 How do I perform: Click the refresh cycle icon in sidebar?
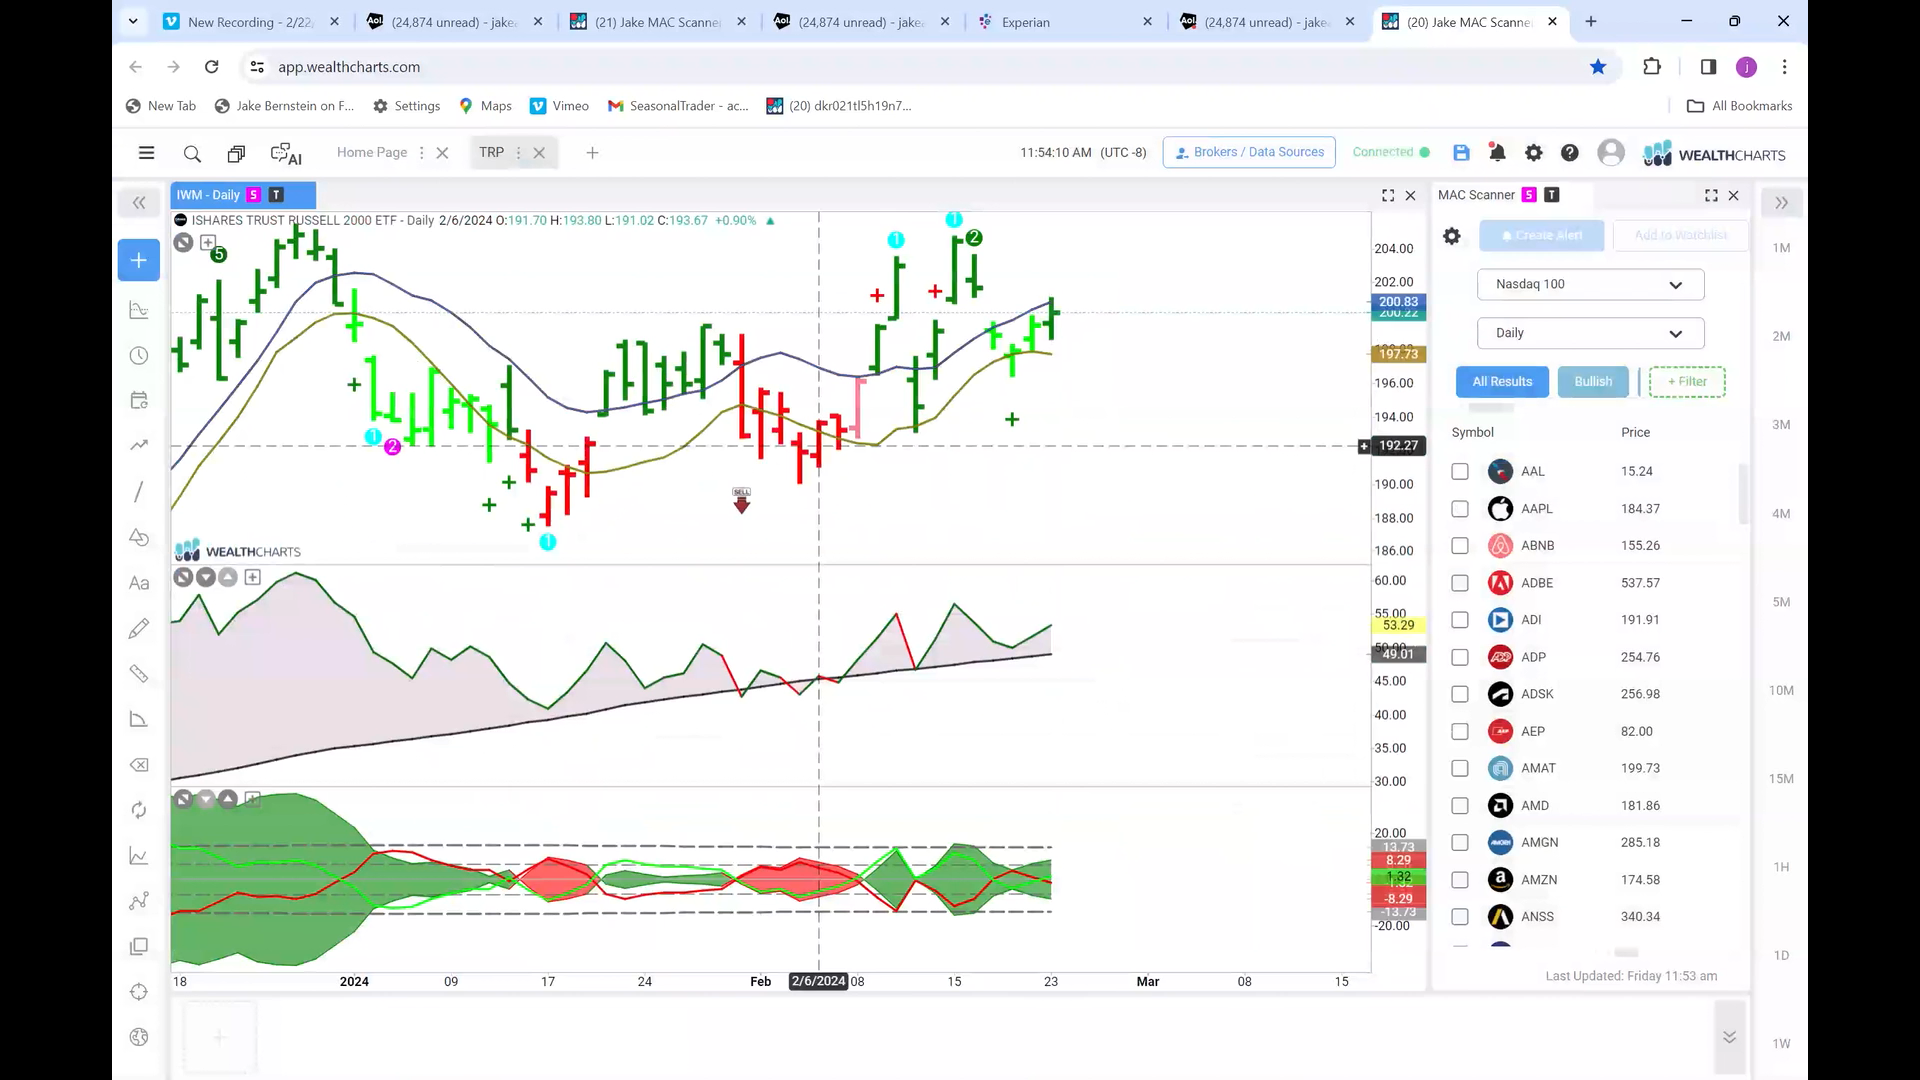139,810
